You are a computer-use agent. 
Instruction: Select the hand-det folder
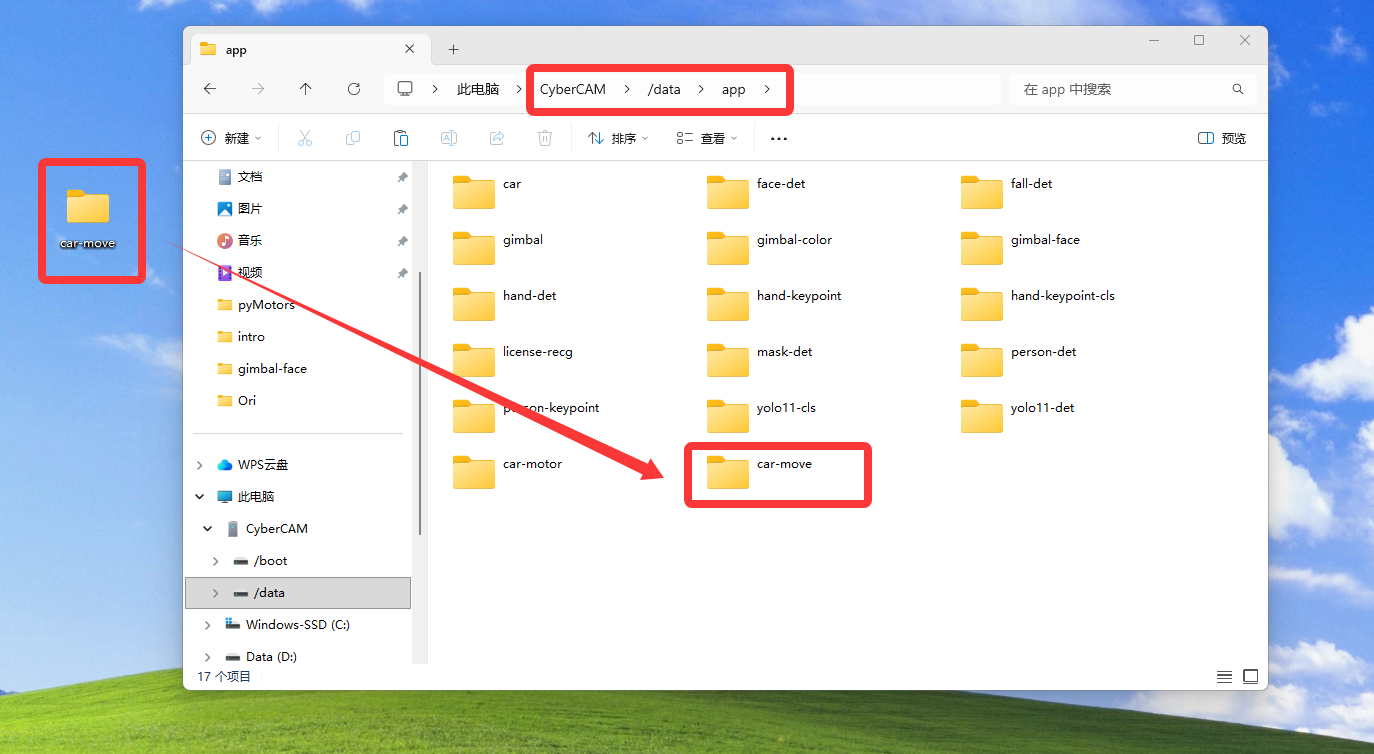click(x=505, y=303)
